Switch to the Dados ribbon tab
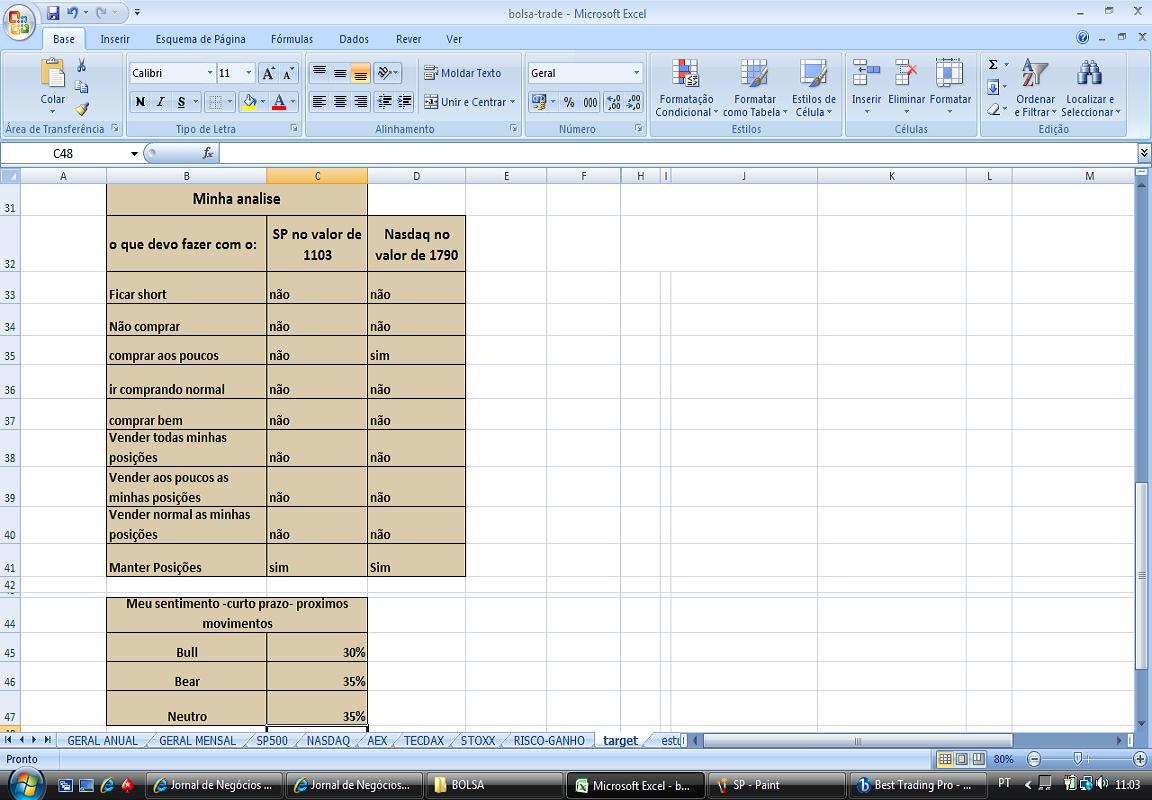This screenshot has width=1152, height=800. (x=354, y=39)
